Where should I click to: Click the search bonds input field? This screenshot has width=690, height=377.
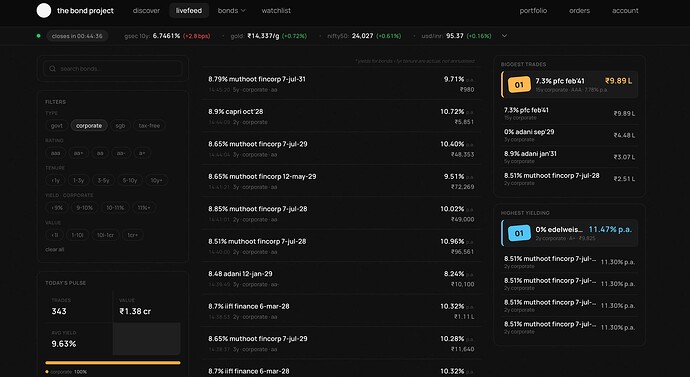point(113,69)
